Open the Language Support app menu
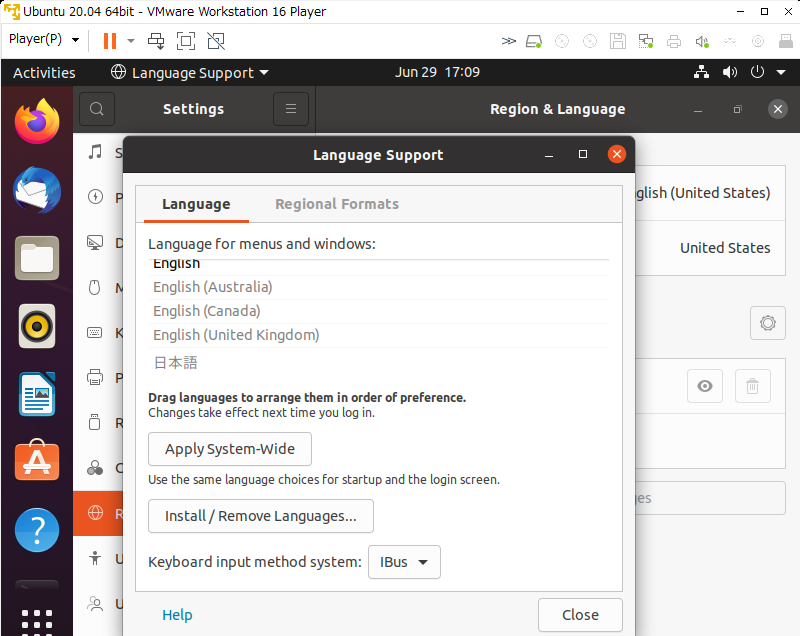The image size is (800, 636). pos(190,72)
